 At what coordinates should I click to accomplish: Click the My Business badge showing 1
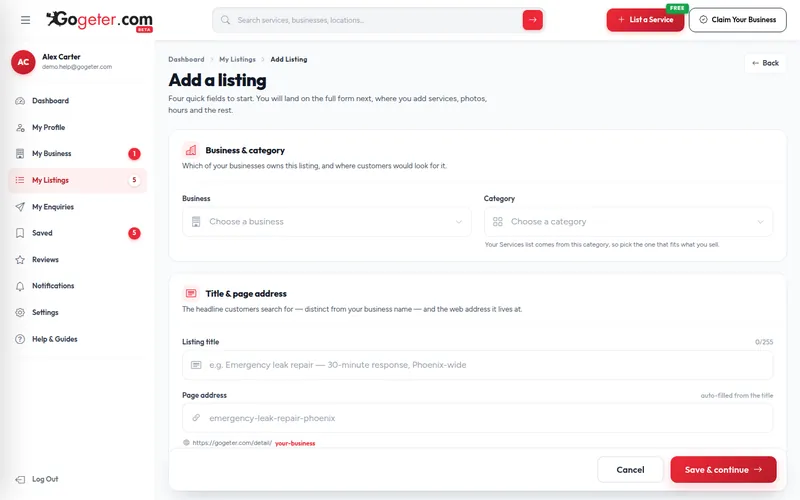click(134, 154)
